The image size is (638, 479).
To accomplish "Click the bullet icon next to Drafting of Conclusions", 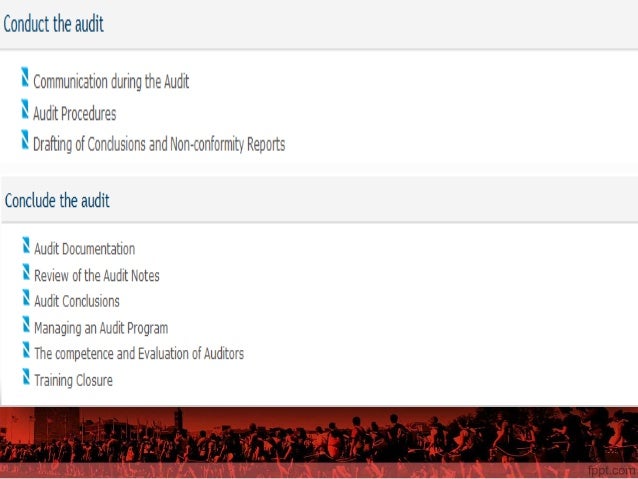I will pos(25,140).
